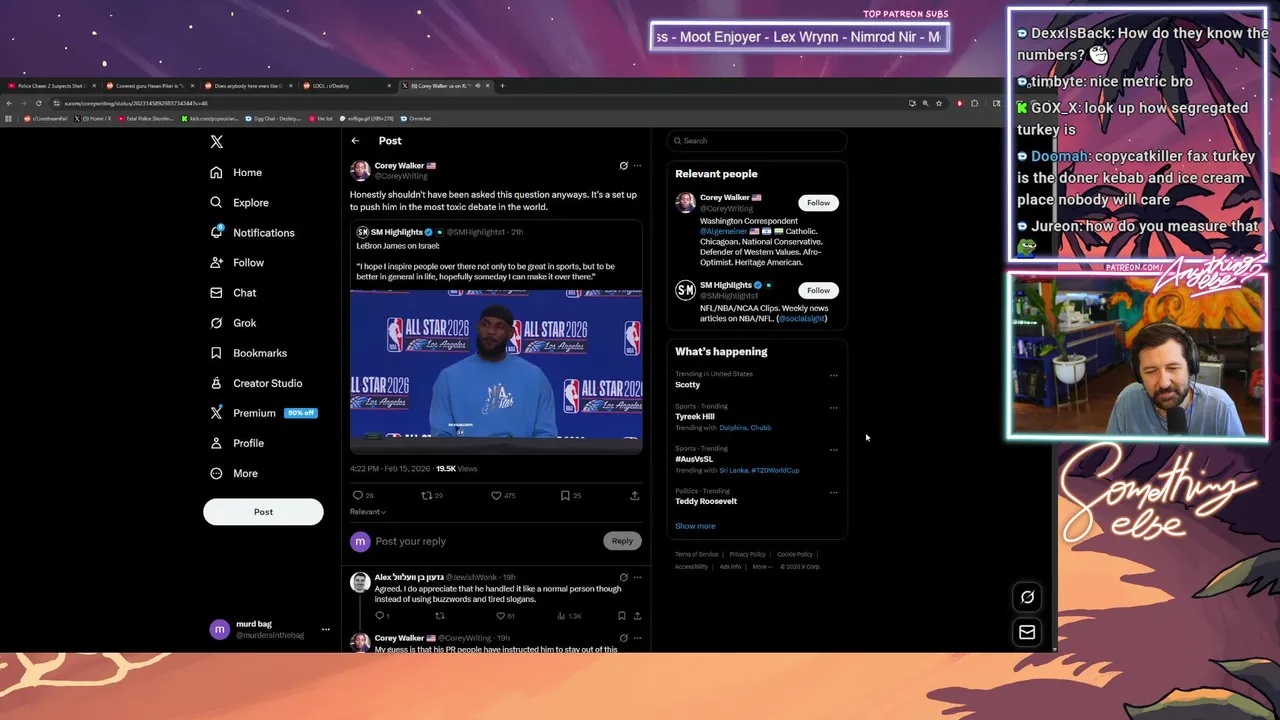
Task: Open the X logo home icon
Action: coord(216,142)
